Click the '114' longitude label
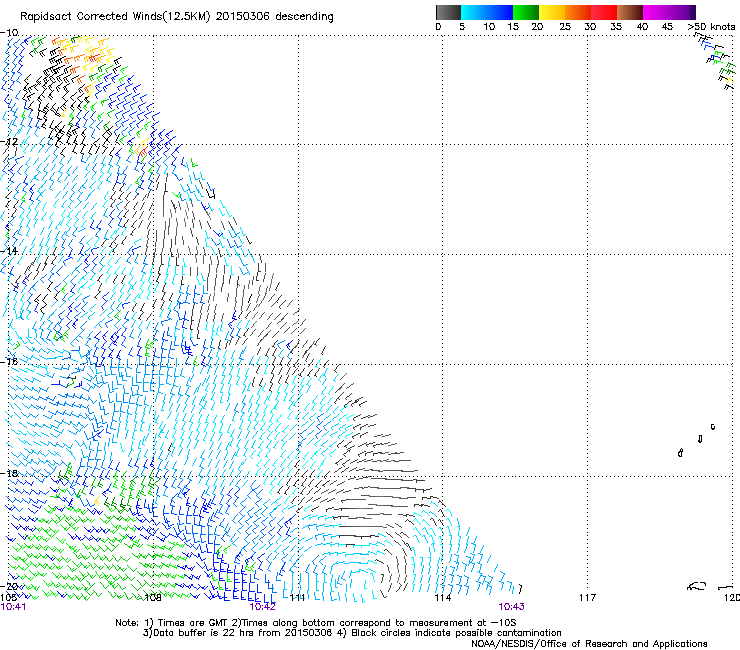Screen dimensions: 740x650 tap(442, 598)
